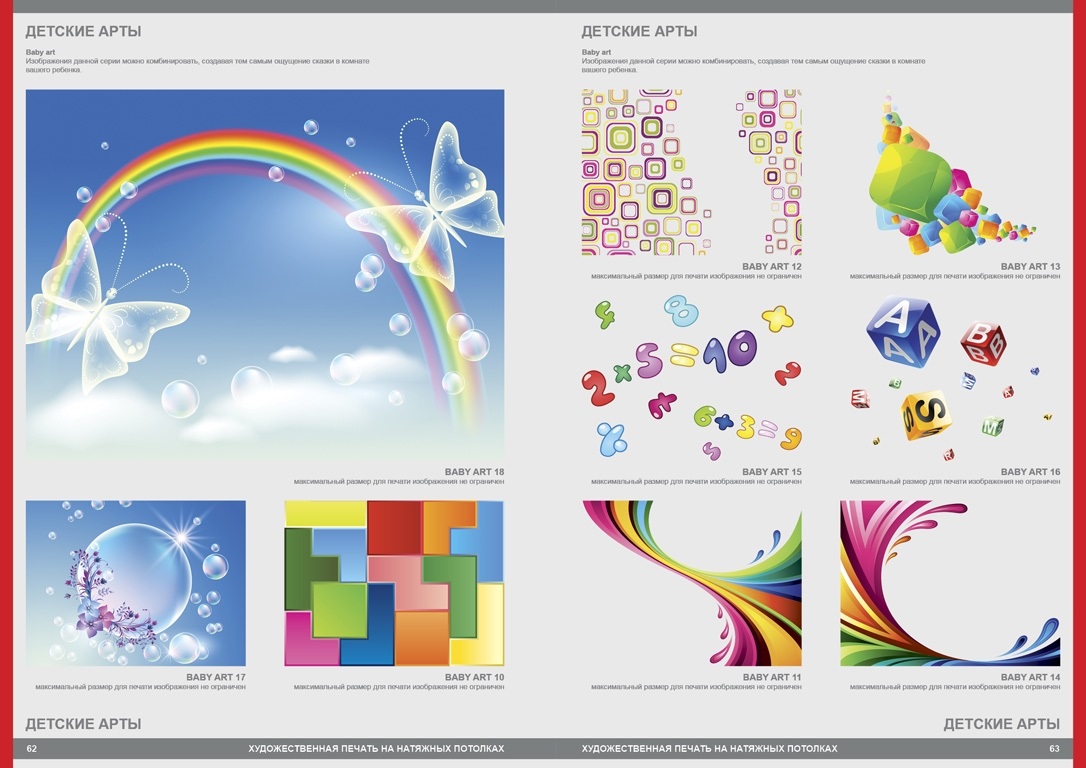
Task: Select the colorful numbers image Baby Art 15
Action: coord(691,377)
